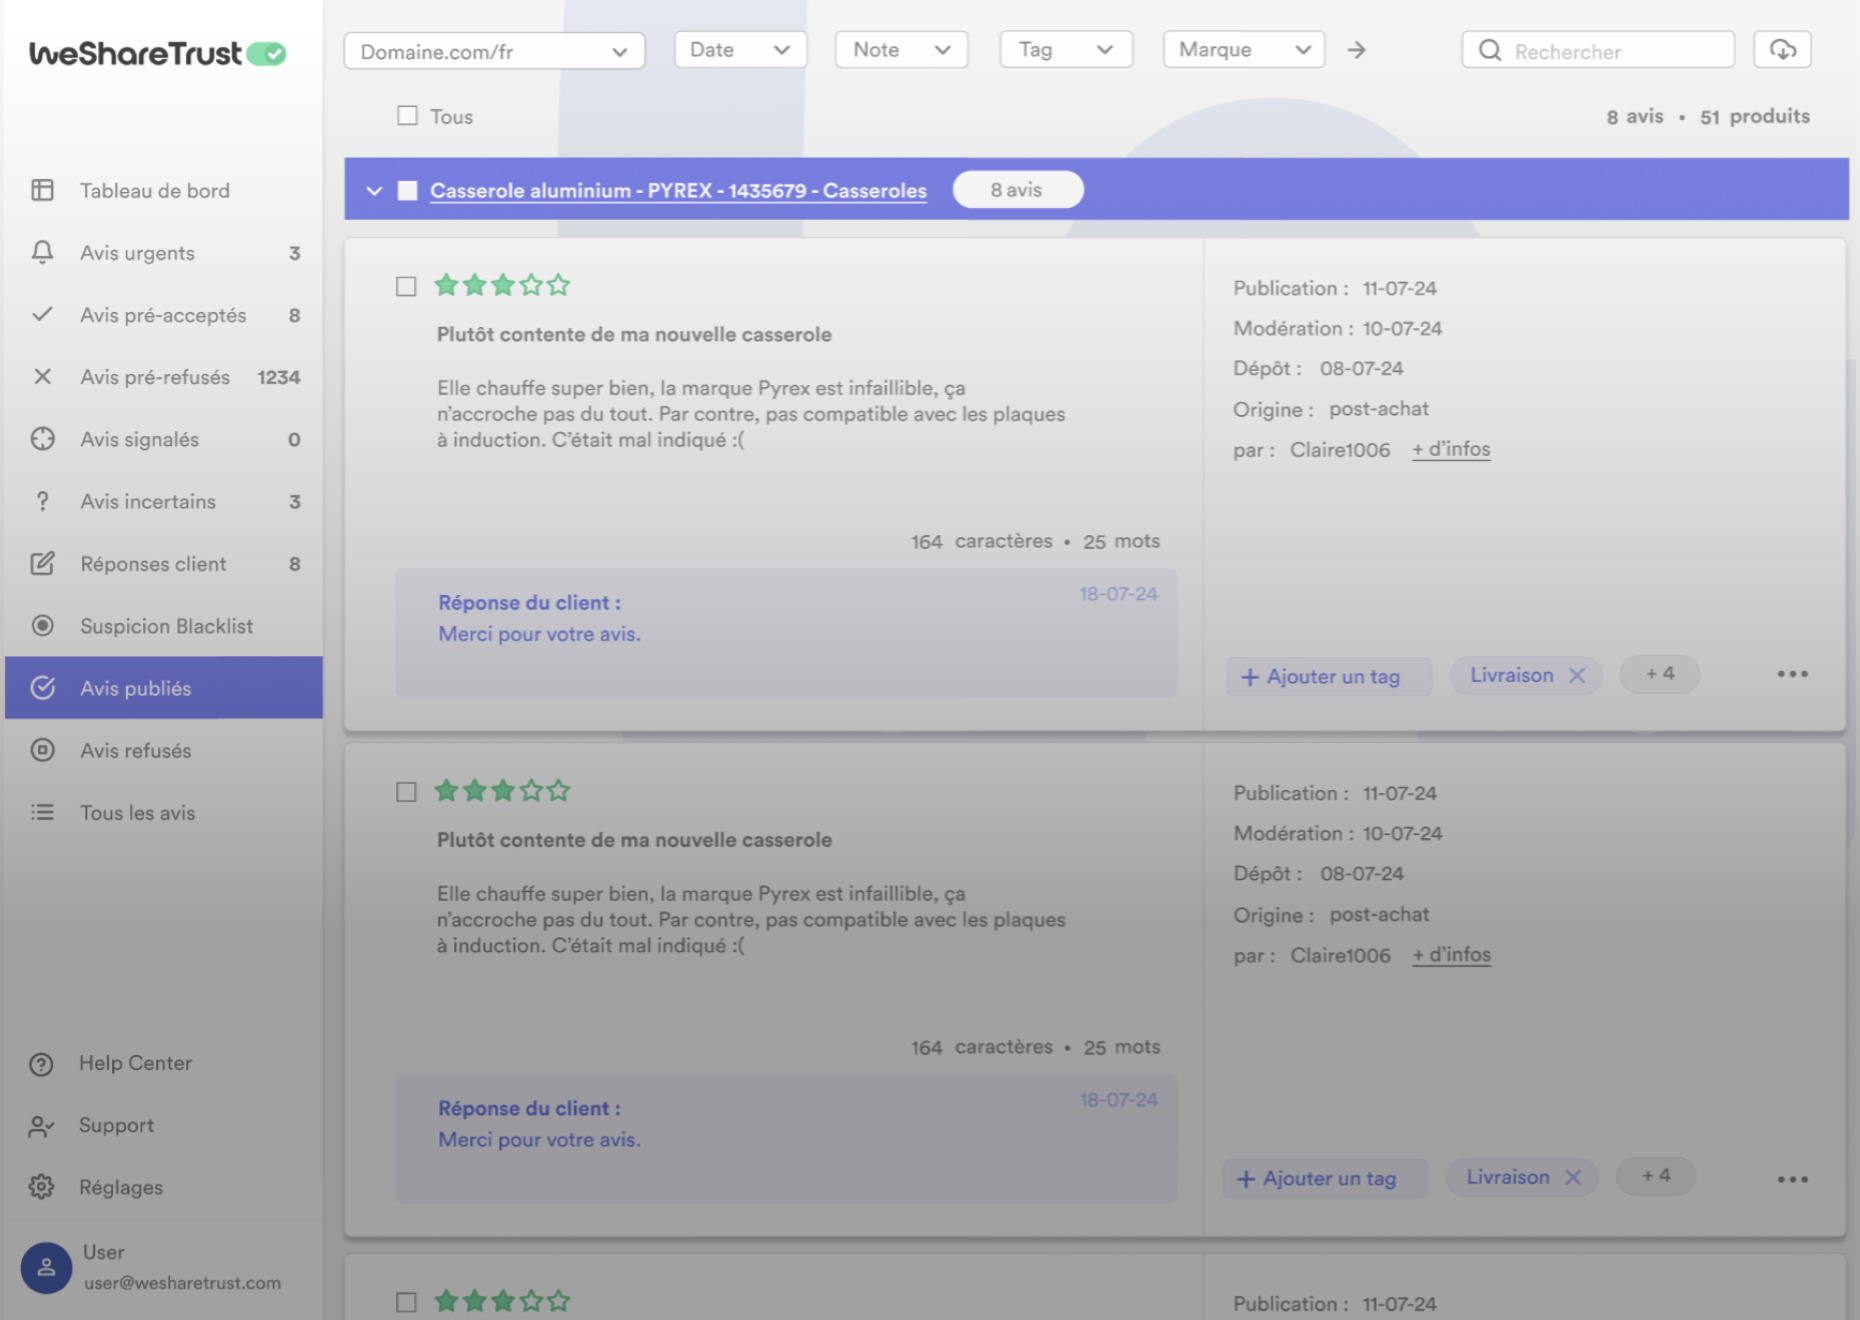This screenshot has width=1860, height=1320.
Task: Open Tableau de bord in sidebar
Action: (x=154, y=191)
